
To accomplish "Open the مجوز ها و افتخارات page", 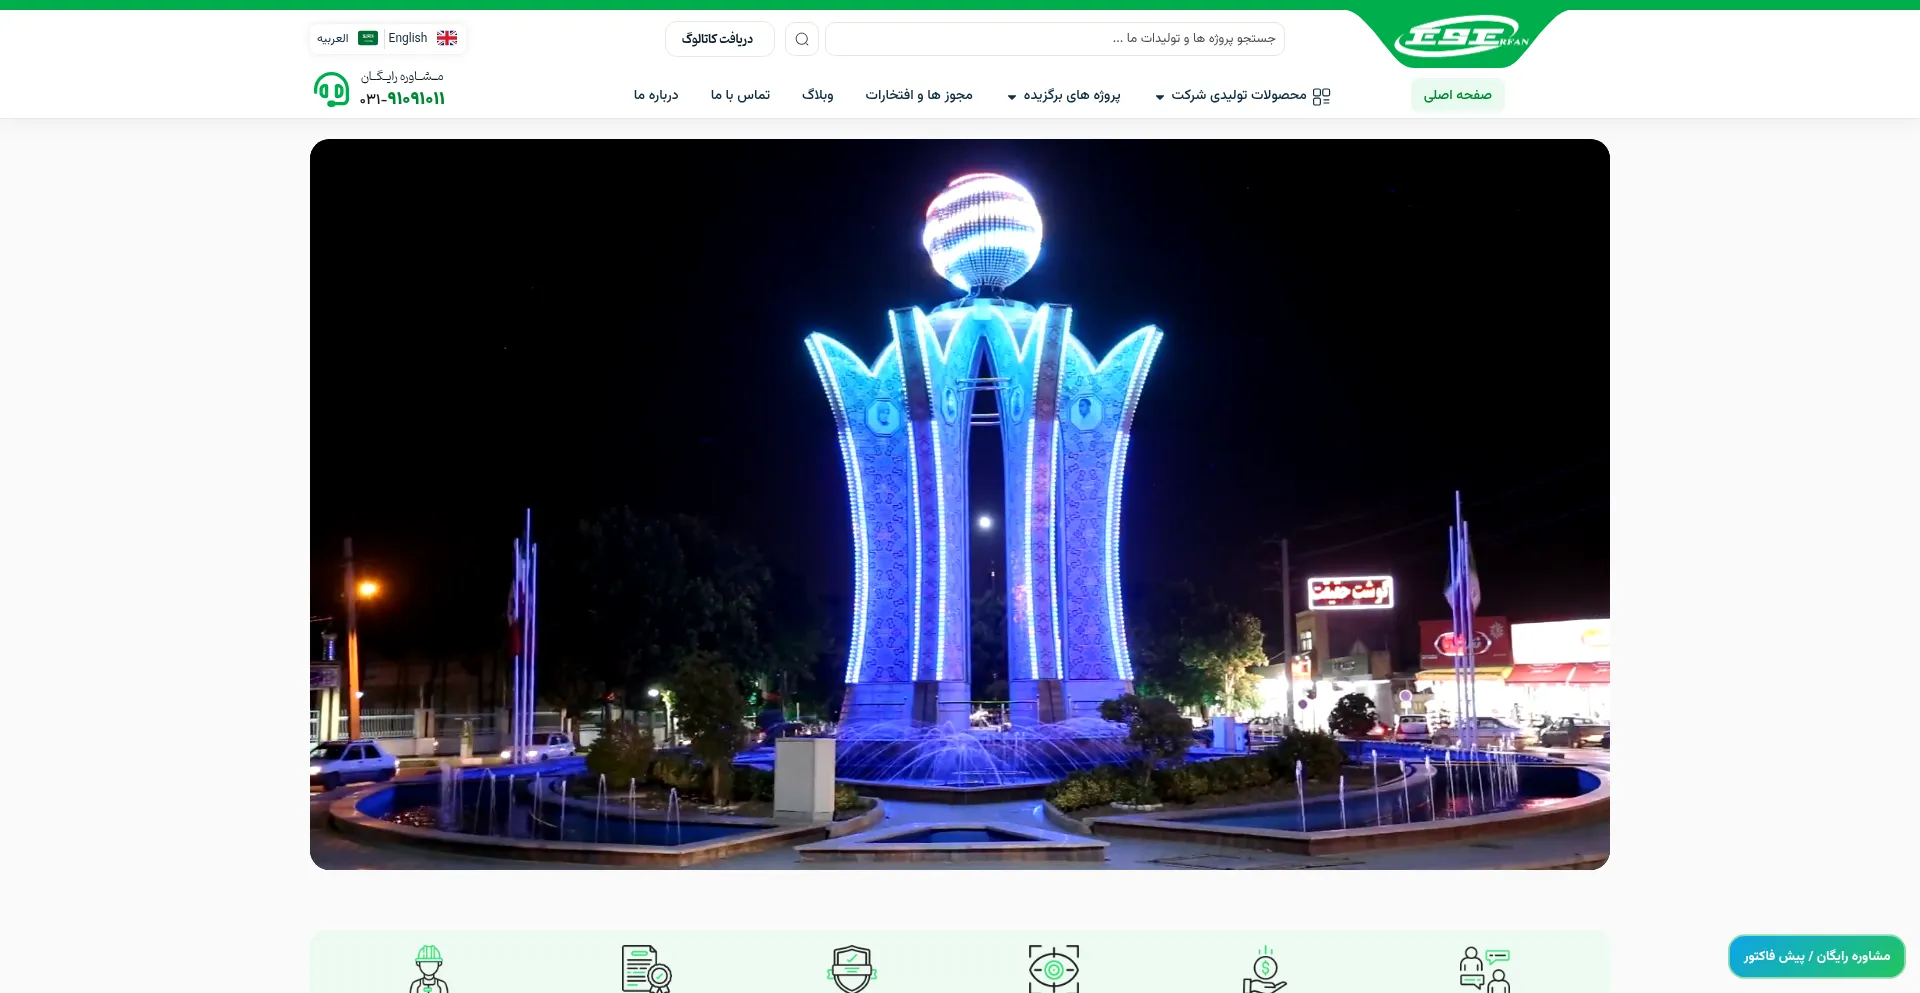I will [x=918, y=95].
